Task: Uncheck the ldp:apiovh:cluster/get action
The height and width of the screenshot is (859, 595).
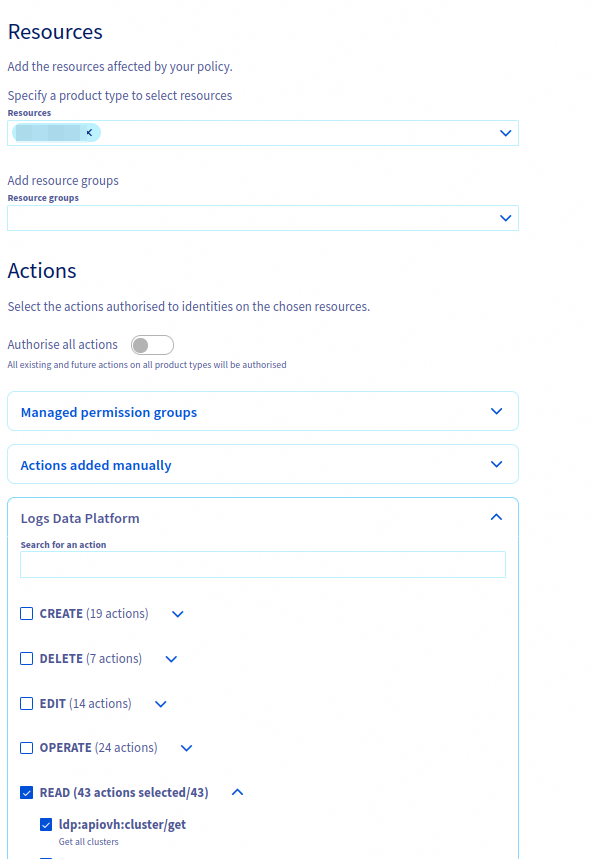Action: [45, 824]
